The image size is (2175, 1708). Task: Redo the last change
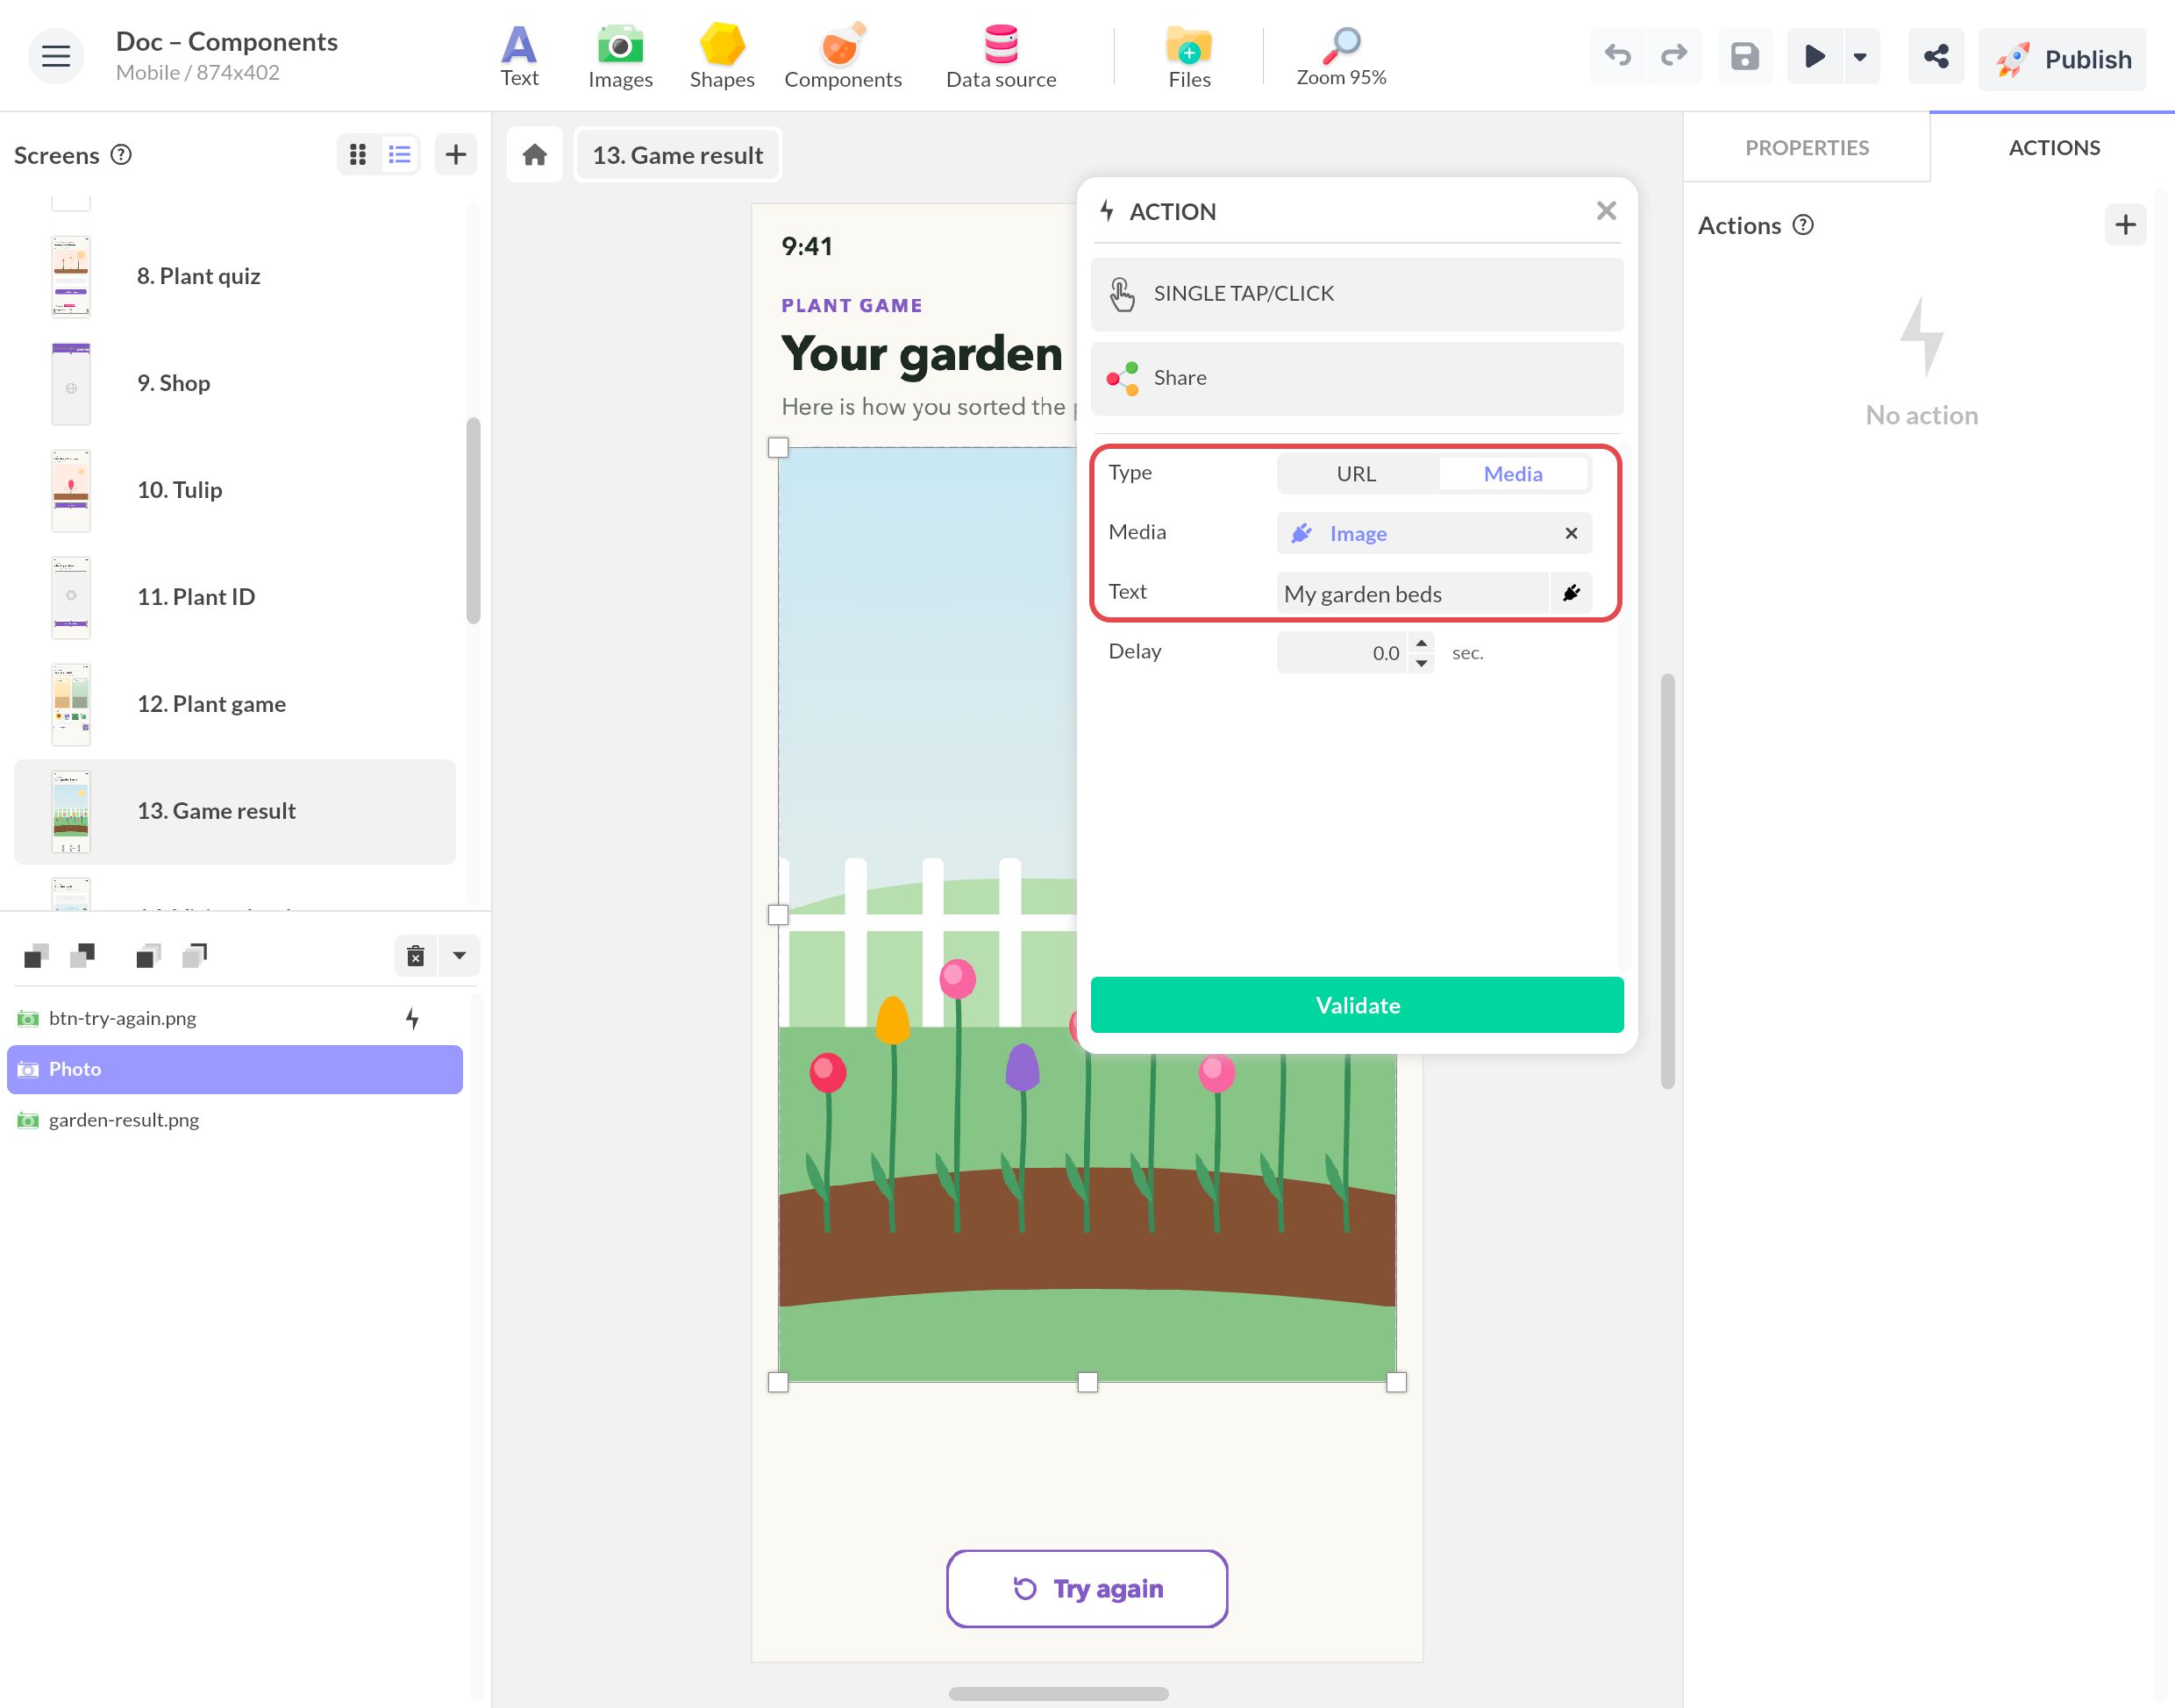pyautogui.click(x=1674, y=56)
